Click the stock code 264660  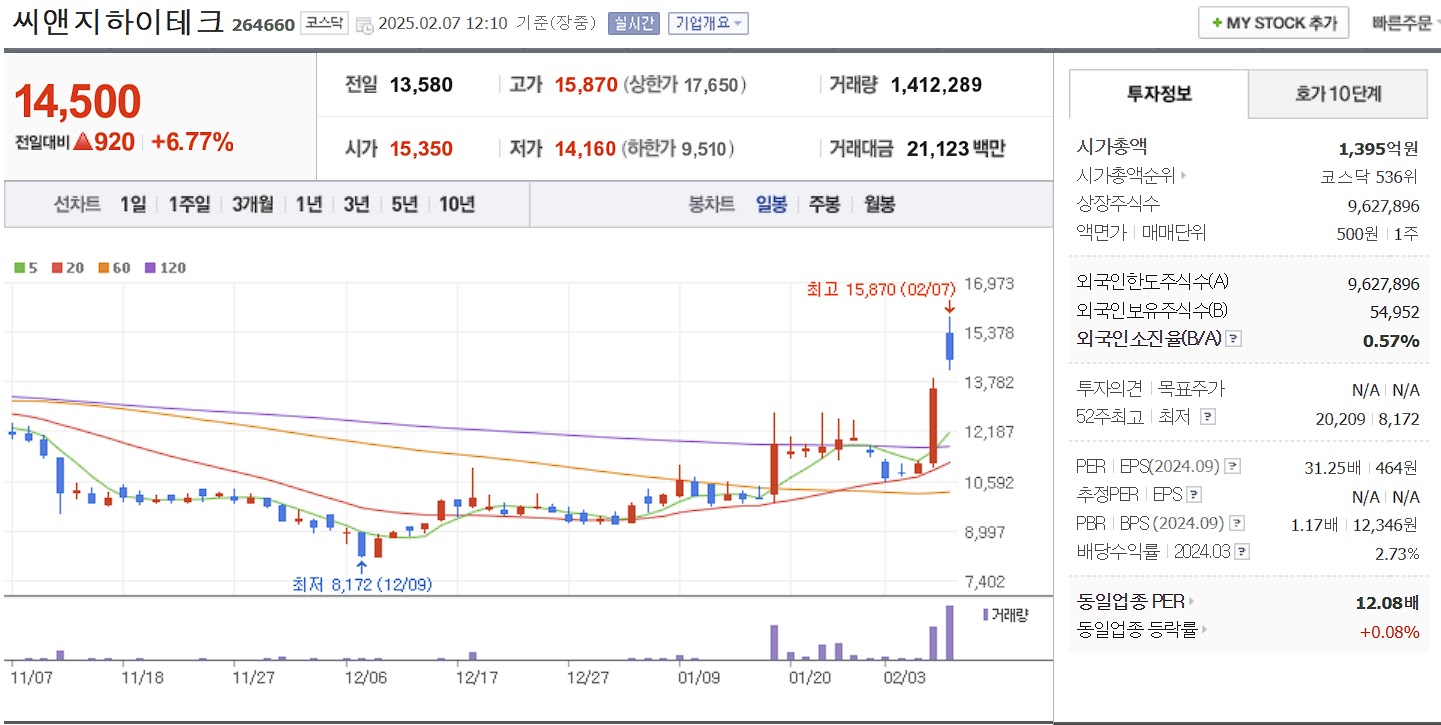(x=263, y=25)
